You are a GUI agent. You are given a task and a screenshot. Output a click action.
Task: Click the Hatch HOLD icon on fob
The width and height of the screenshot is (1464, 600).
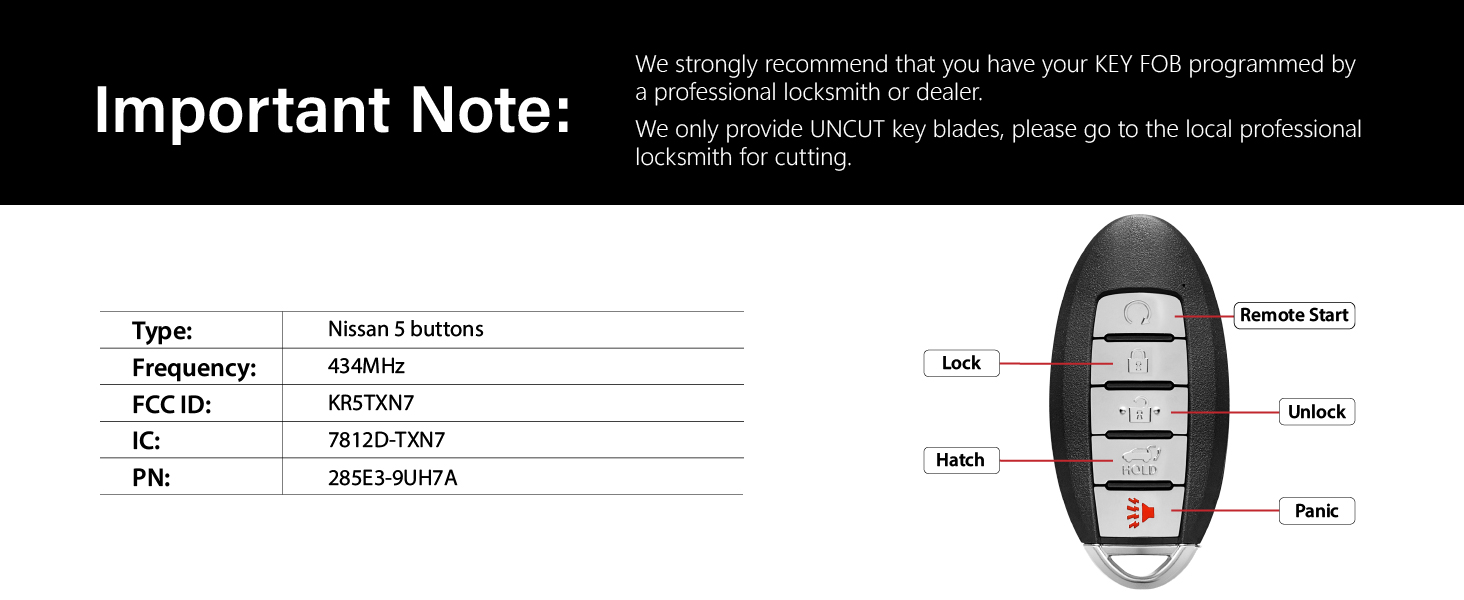pyautogui.click(x=1138, y=460)
